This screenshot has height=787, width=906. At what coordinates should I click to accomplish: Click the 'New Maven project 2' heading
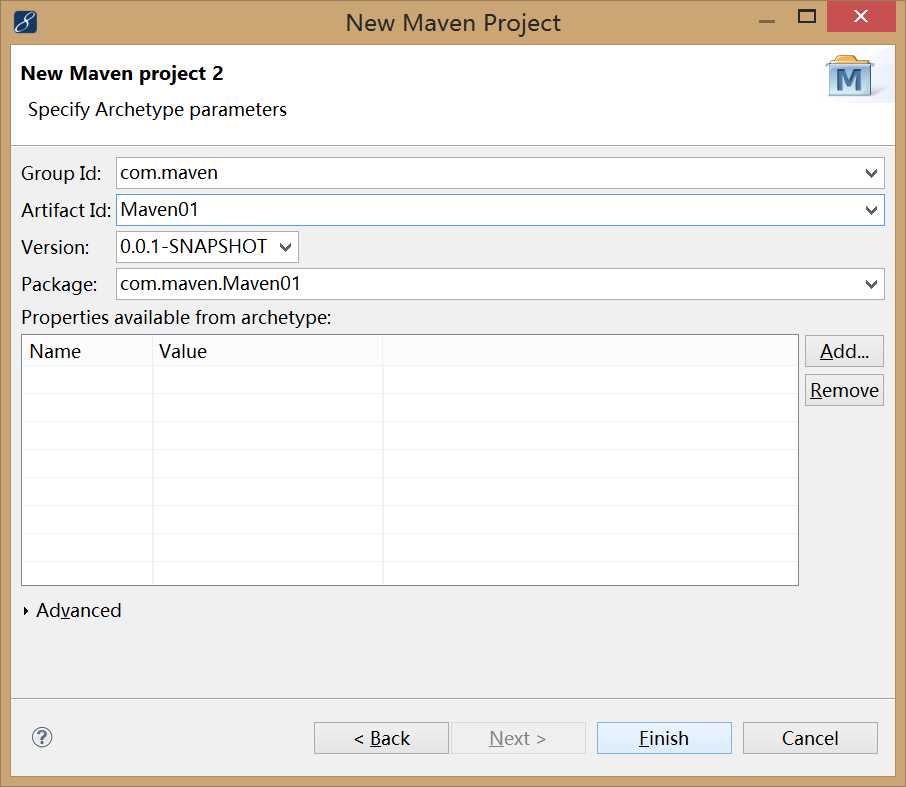(x=122, y=73)
